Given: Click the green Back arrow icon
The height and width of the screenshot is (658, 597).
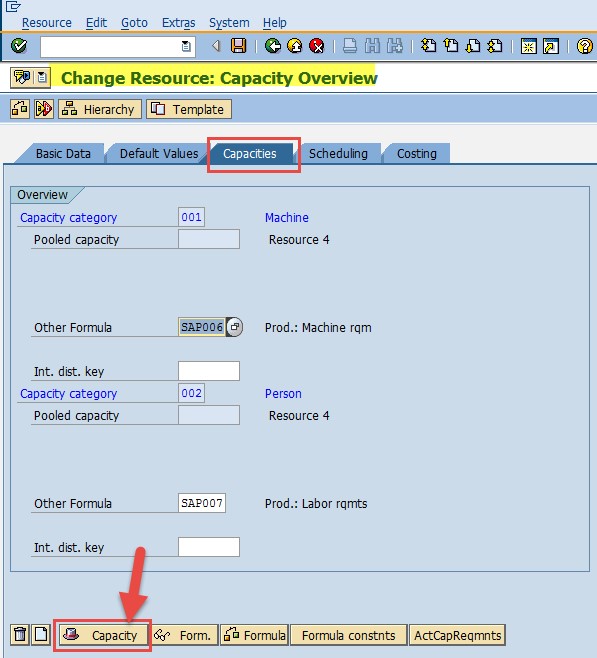Looking at the screenshot, I should 273,46.
